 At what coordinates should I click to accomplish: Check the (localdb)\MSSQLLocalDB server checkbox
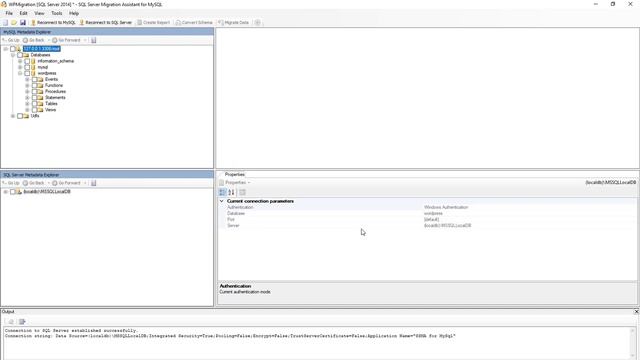13,192
